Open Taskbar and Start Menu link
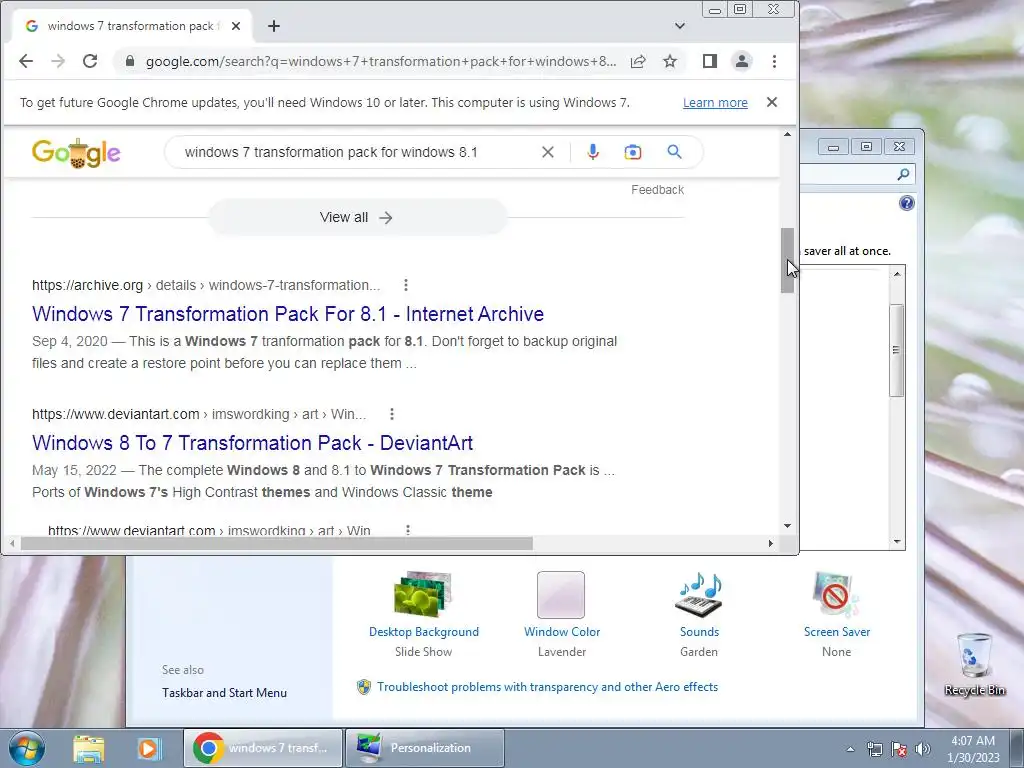Viewport: 1024px width, 768px height. [224, 693]
